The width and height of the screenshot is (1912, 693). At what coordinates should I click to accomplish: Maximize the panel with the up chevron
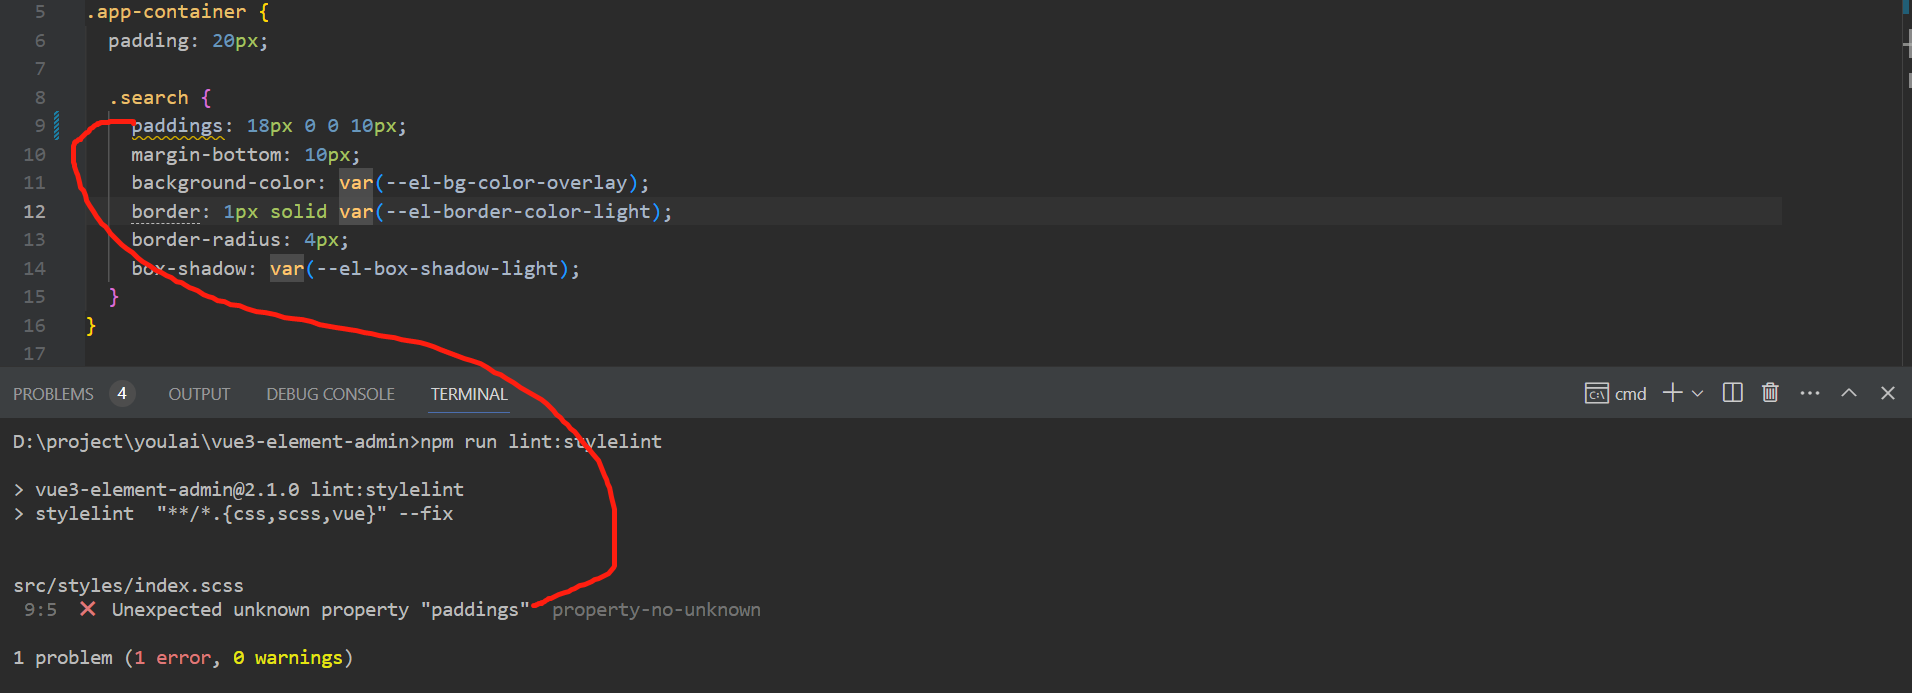1849,393
